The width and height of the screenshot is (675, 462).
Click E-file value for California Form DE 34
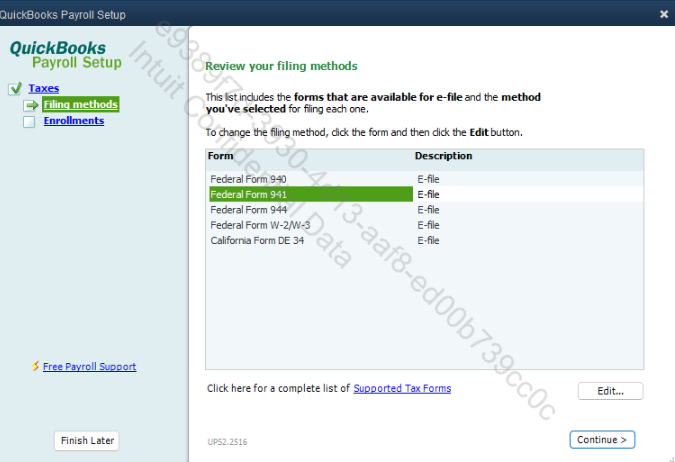[x=428, y=241]
